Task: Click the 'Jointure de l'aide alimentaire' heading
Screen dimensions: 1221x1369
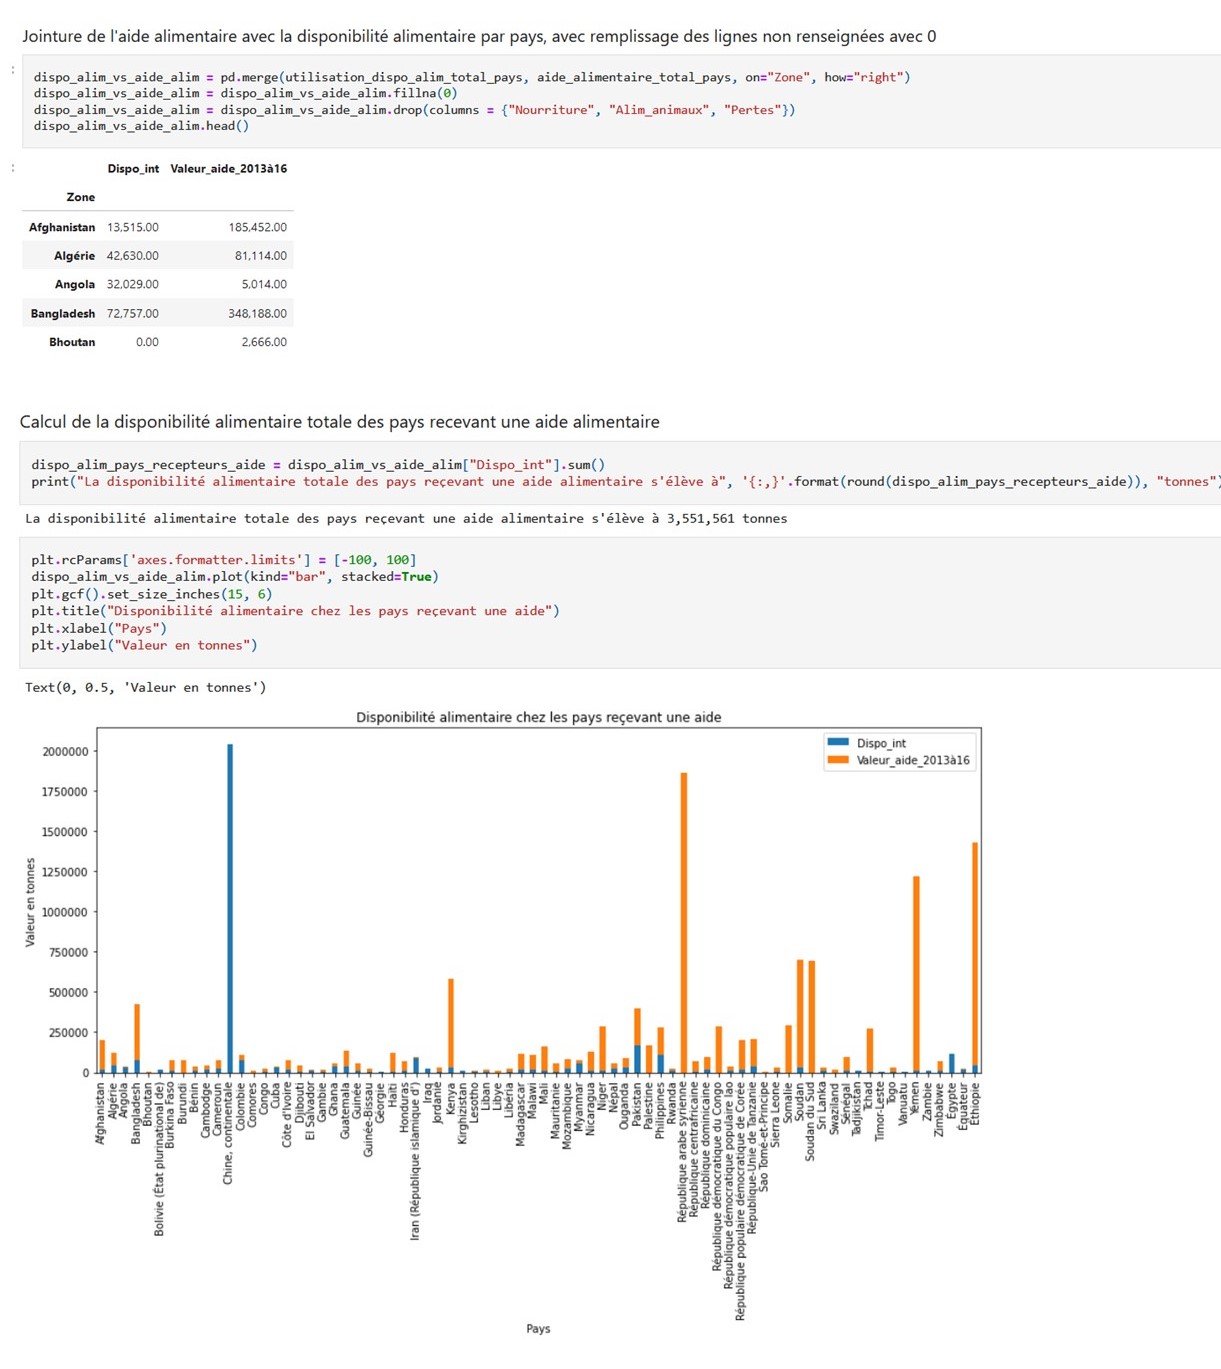Action: 479,37
